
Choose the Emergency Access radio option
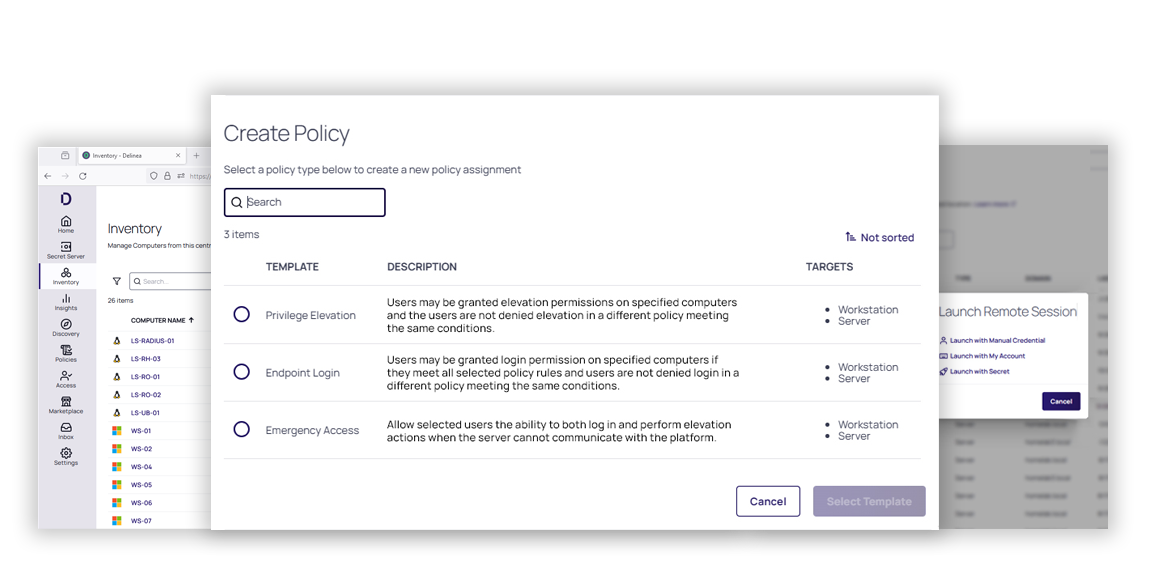(242, 429)
